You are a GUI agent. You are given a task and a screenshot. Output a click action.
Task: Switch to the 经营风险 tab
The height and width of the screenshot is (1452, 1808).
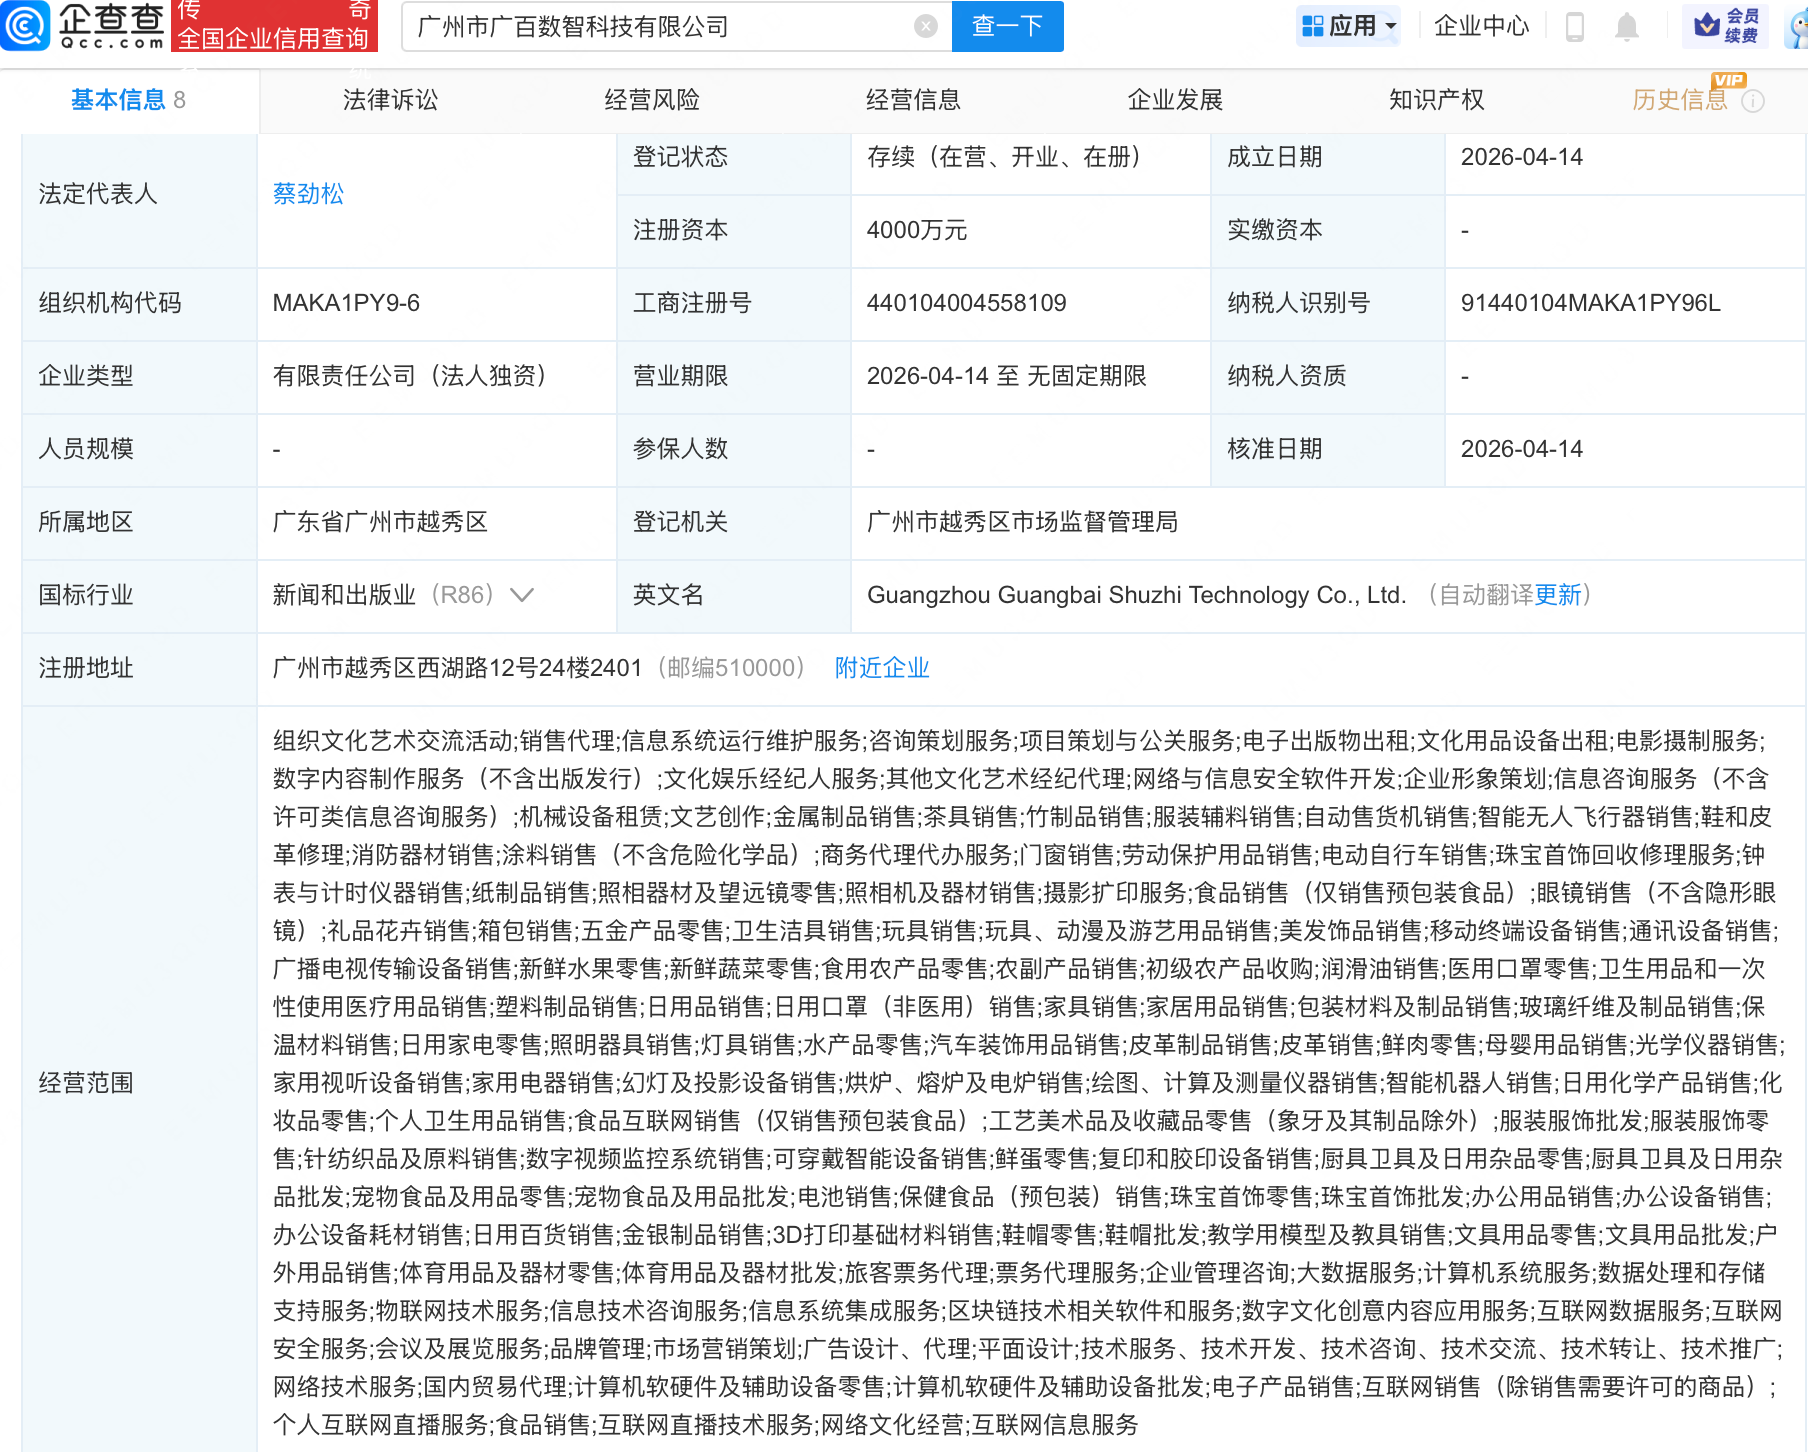[652, 100]
